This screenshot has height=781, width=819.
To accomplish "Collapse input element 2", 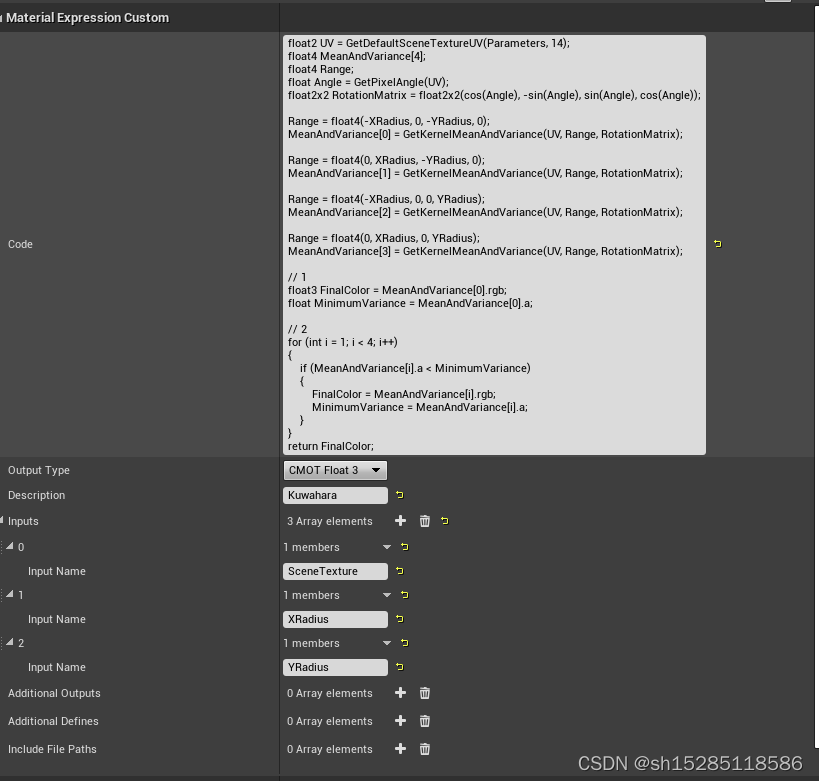I will pos(10,642).
